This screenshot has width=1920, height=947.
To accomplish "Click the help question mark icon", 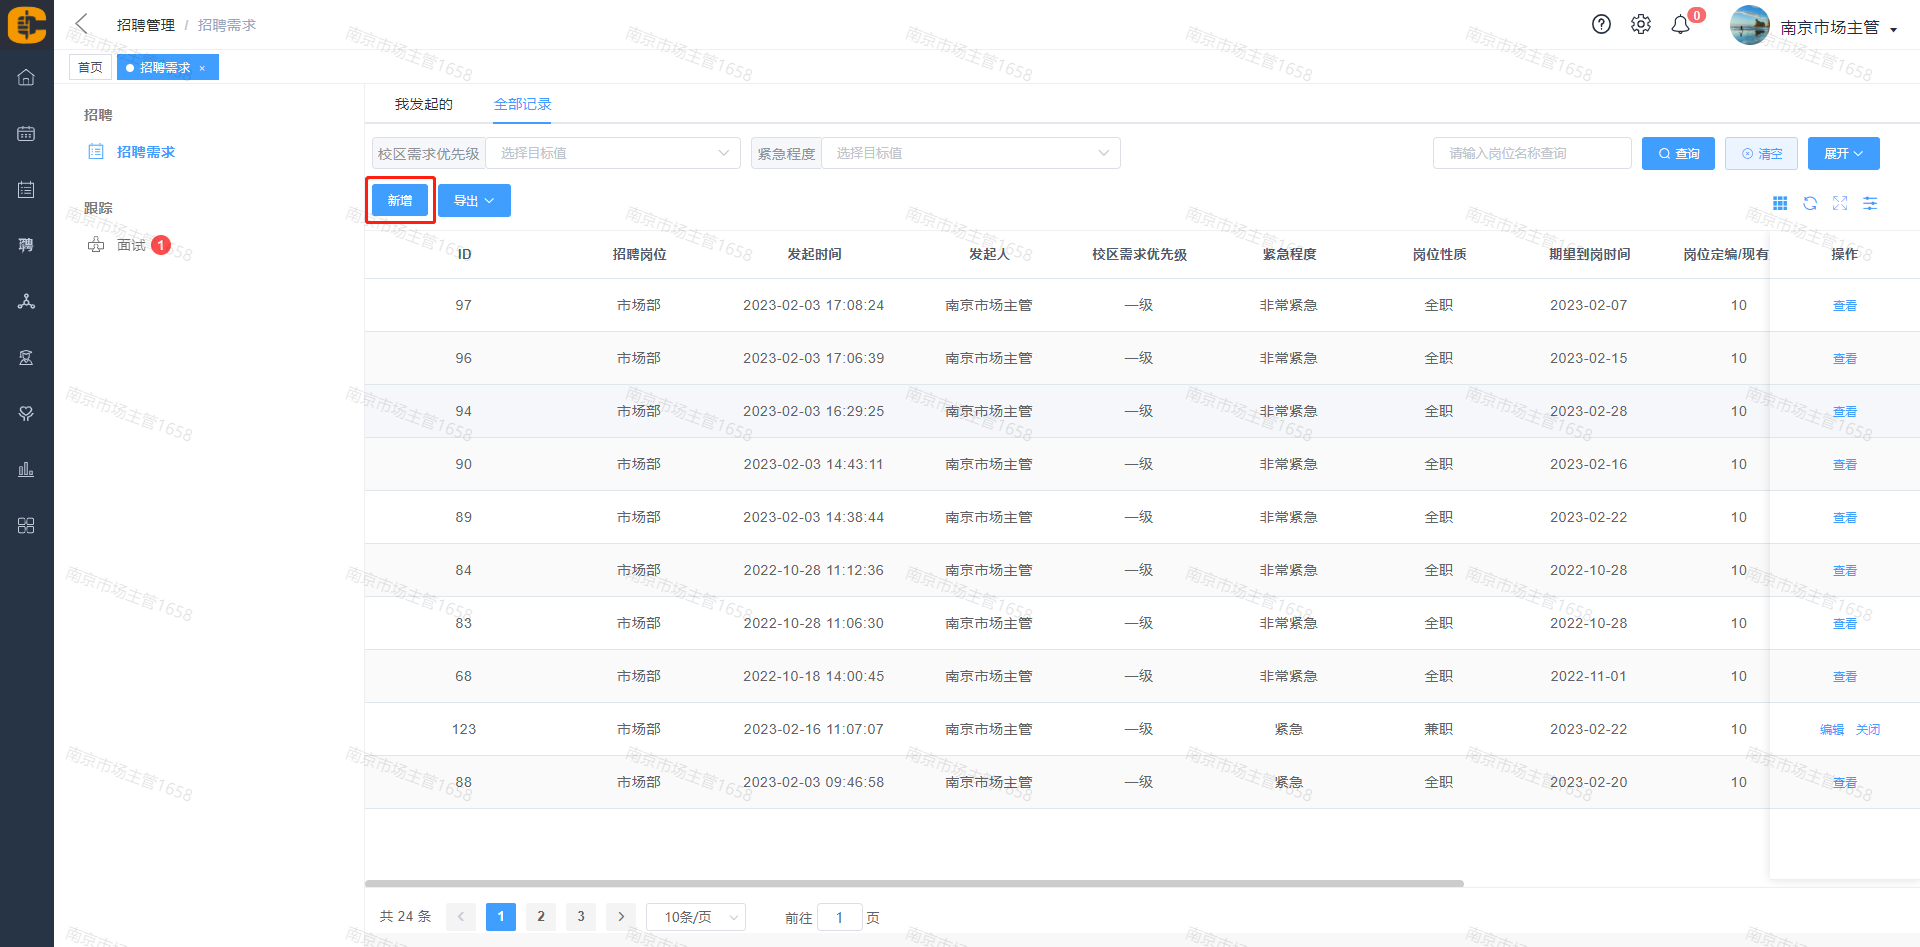I will click(1601, 25).
